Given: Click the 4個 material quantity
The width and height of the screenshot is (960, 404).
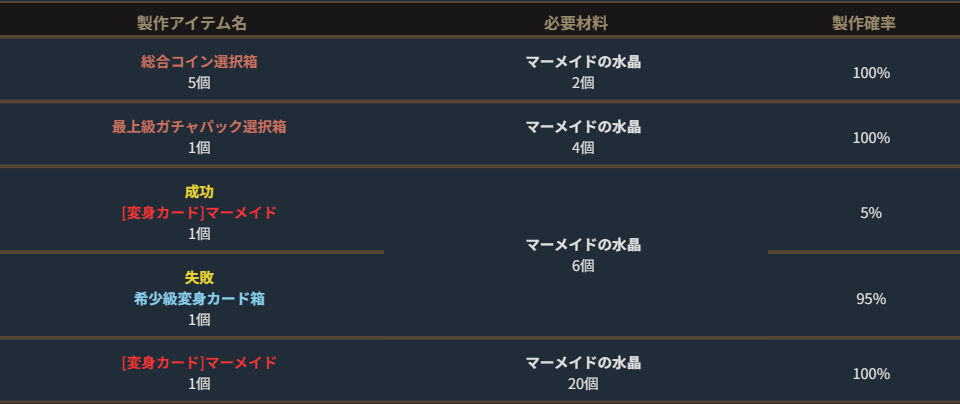Looking at the screenshot, I should point(583,148).
